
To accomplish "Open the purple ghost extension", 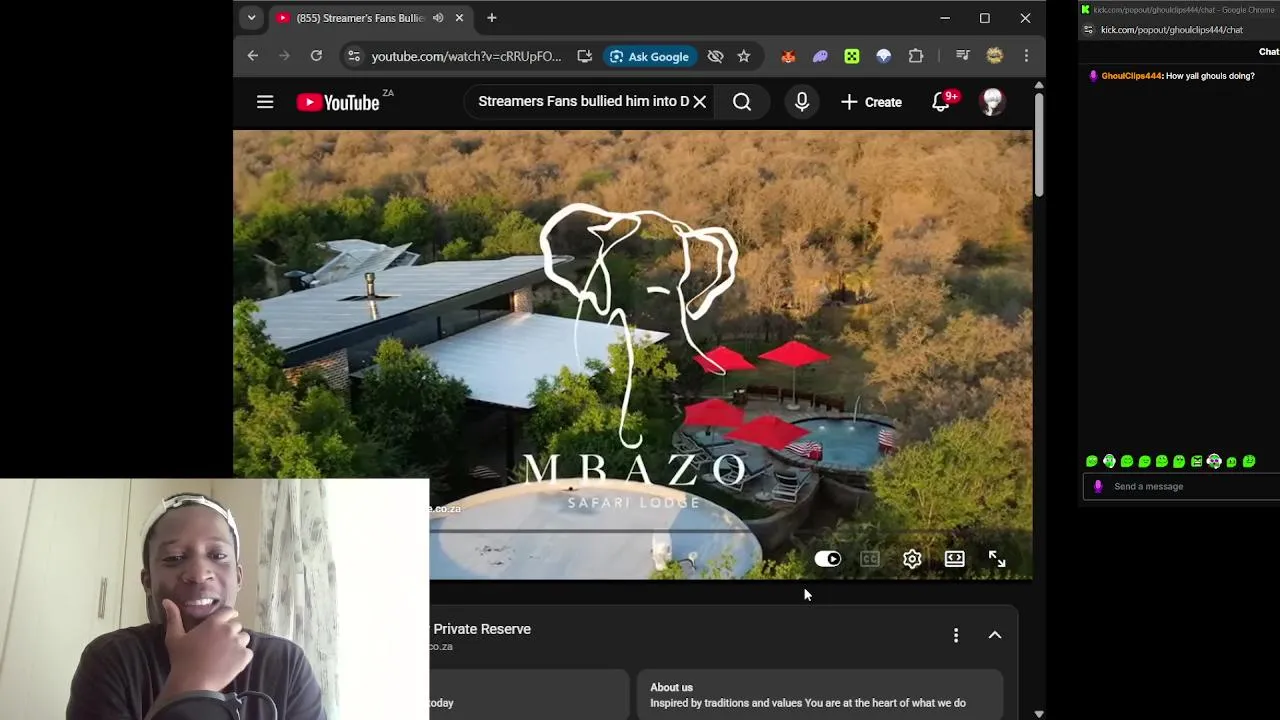I will [x=820, y=57].
